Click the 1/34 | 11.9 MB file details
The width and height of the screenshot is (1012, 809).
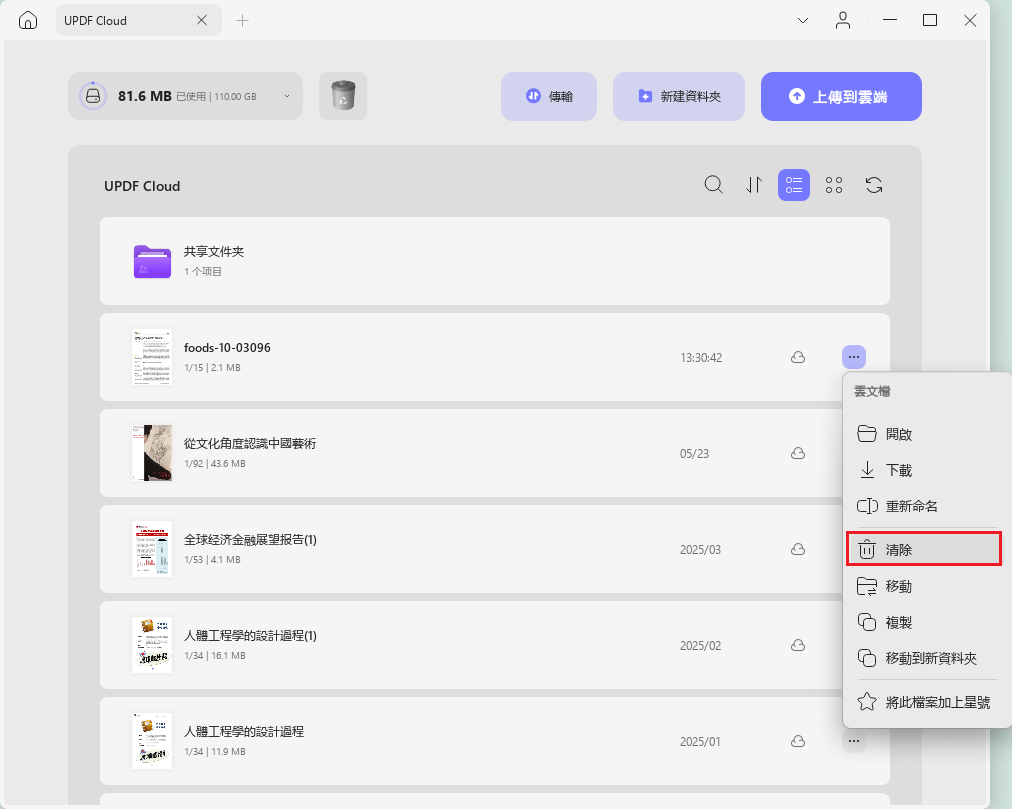(215, 752)
